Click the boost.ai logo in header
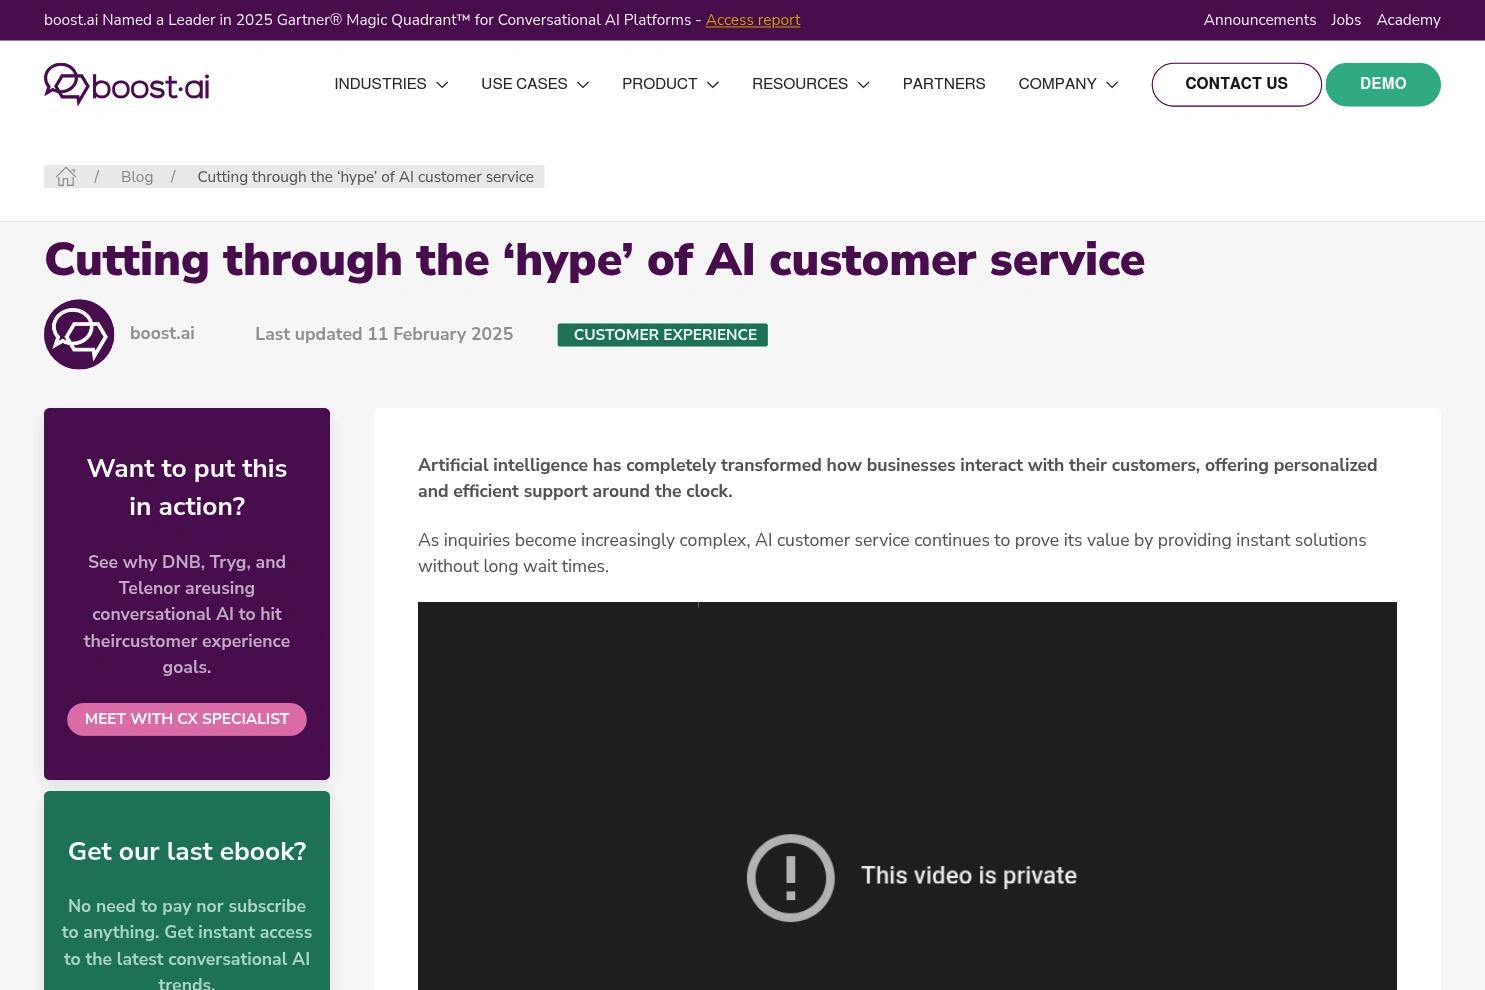The height and width of the screenshot is (990, 1485). [x=127, y=84]
